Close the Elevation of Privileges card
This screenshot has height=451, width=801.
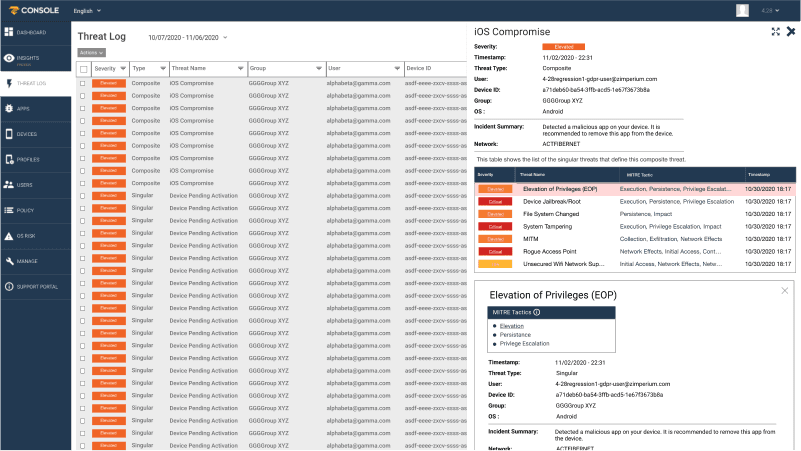click(x=785, y=291)
